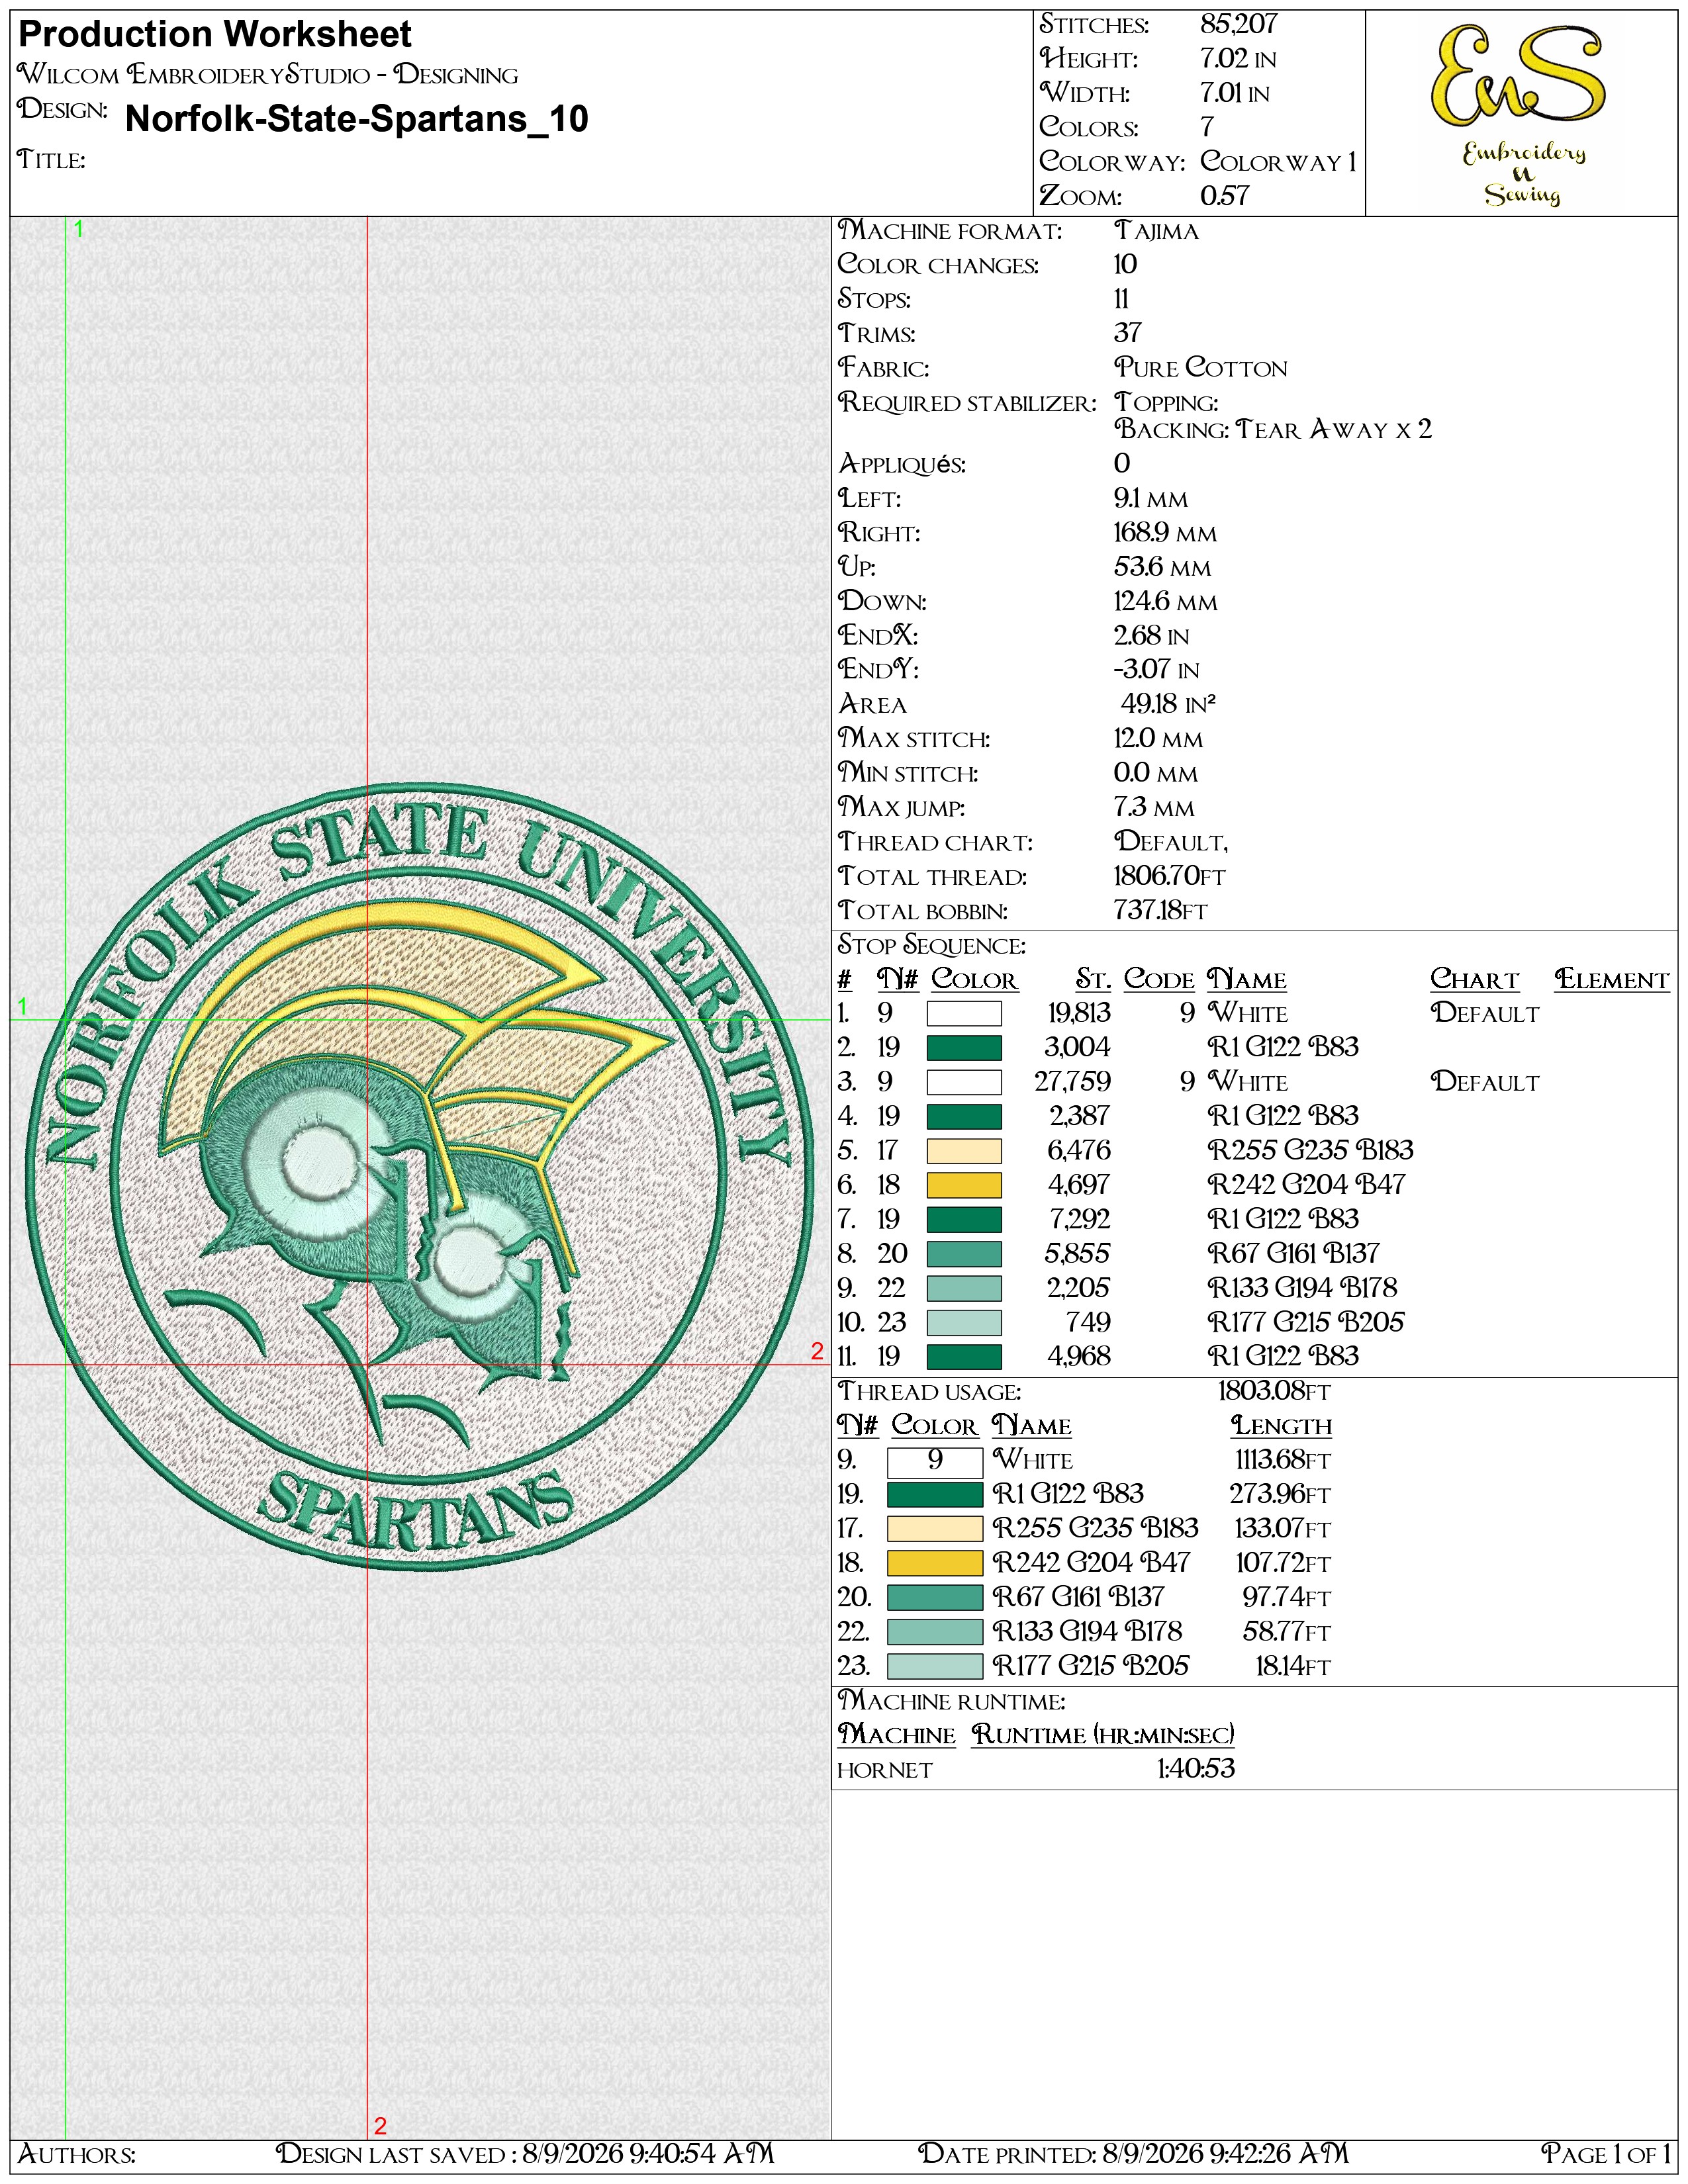Click the "Title:" label in header

coord(51,160)
